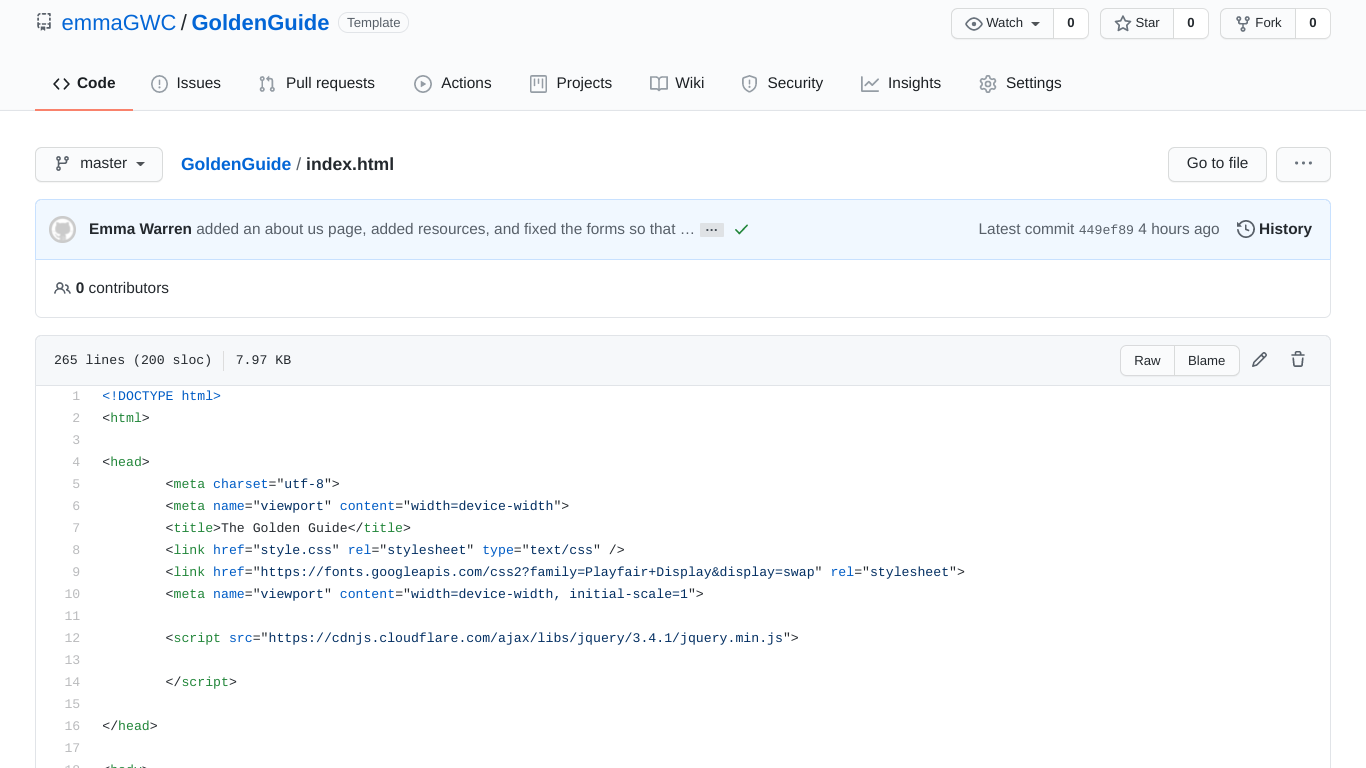The height and width of the screenshot is (768, 1366).
Task: Click the emmaGWC owner link
Action: coord(119,23)
